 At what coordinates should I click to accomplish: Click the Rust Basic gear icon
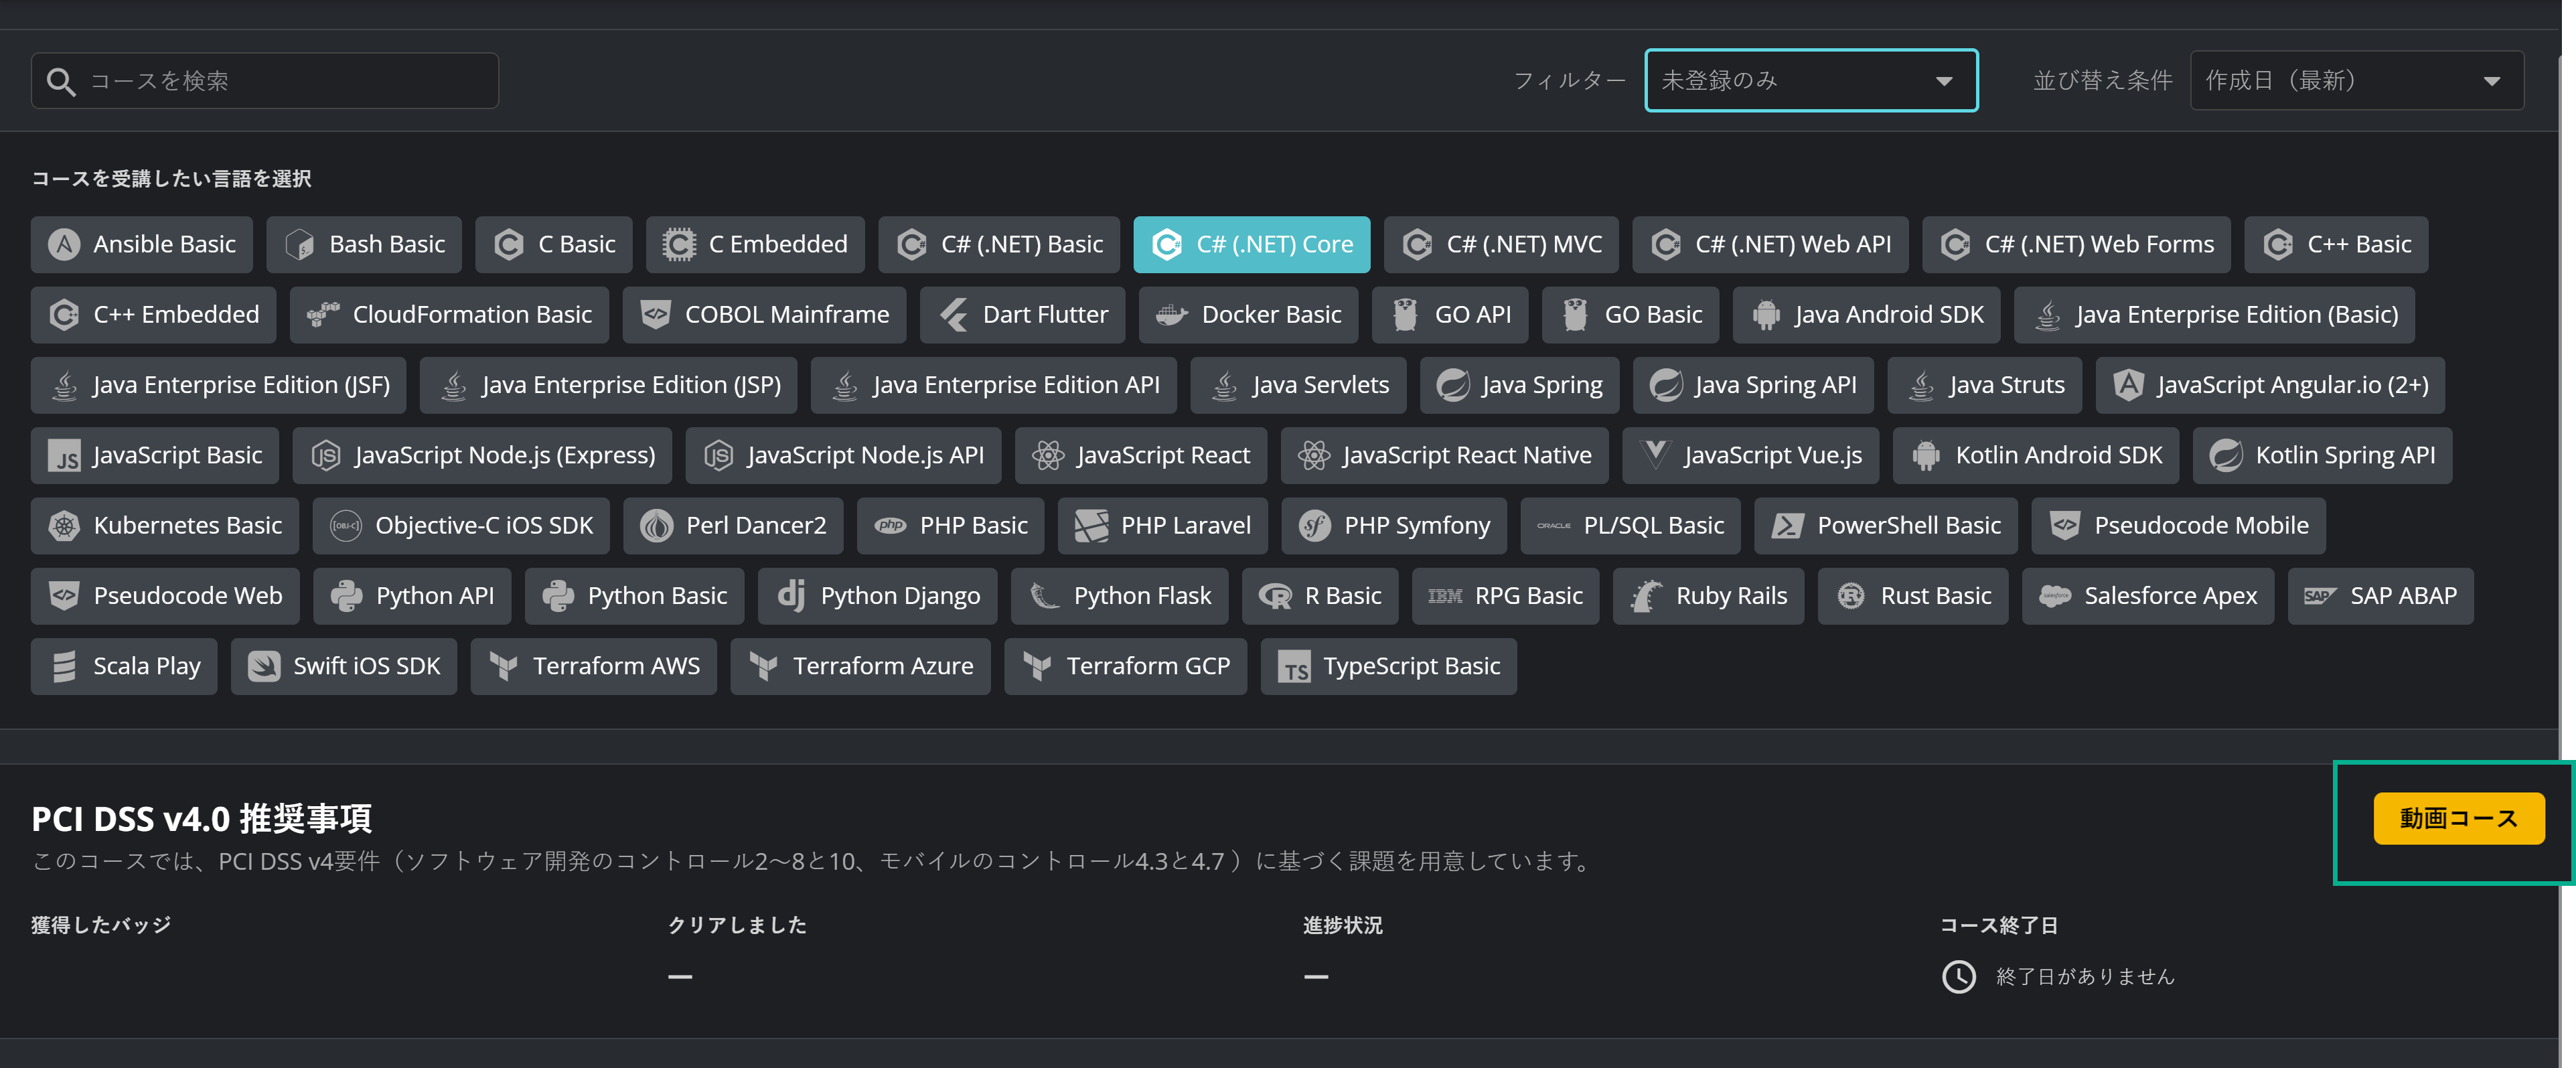(1851, 595)
